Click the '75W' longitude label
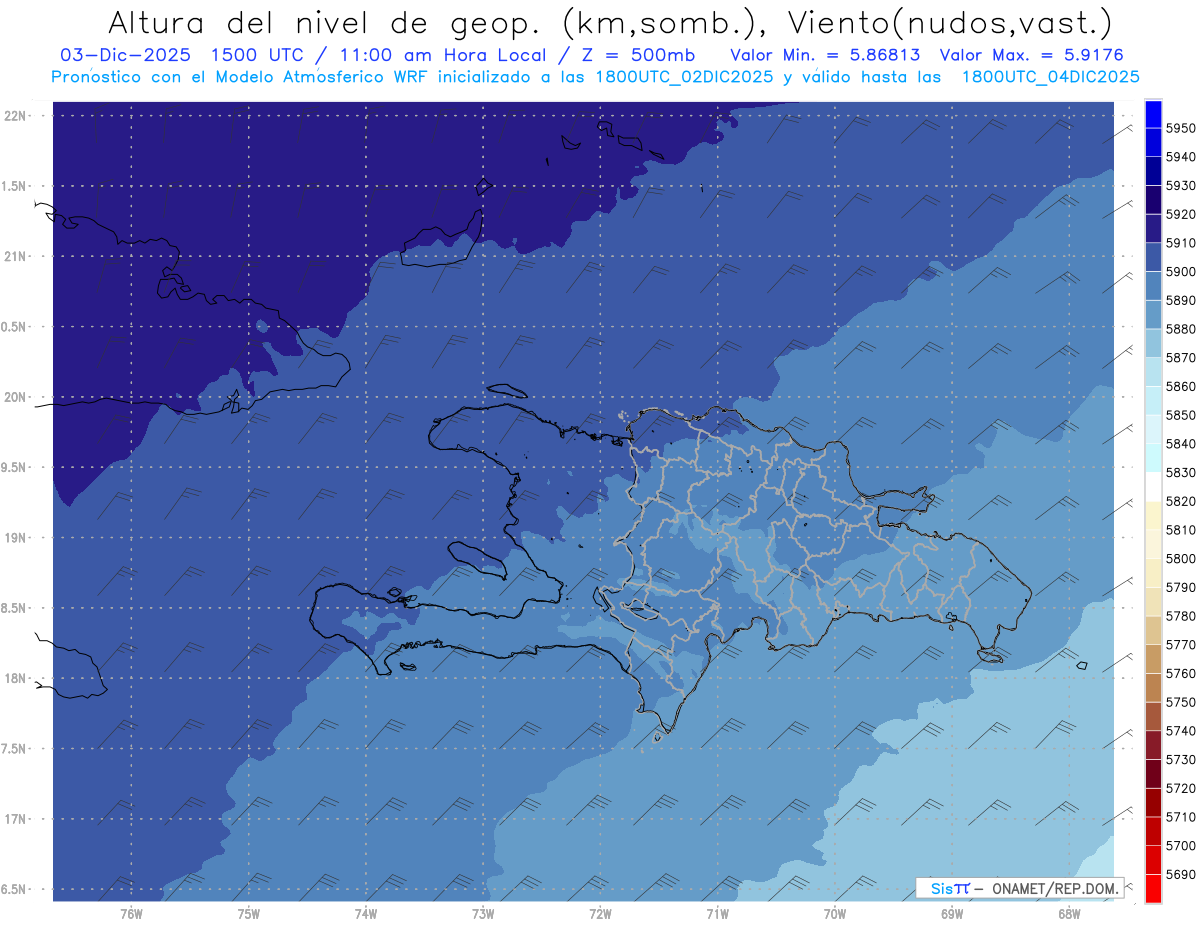Image resolution: width=1200 pixels, height=927 pixels. (249, 913)
